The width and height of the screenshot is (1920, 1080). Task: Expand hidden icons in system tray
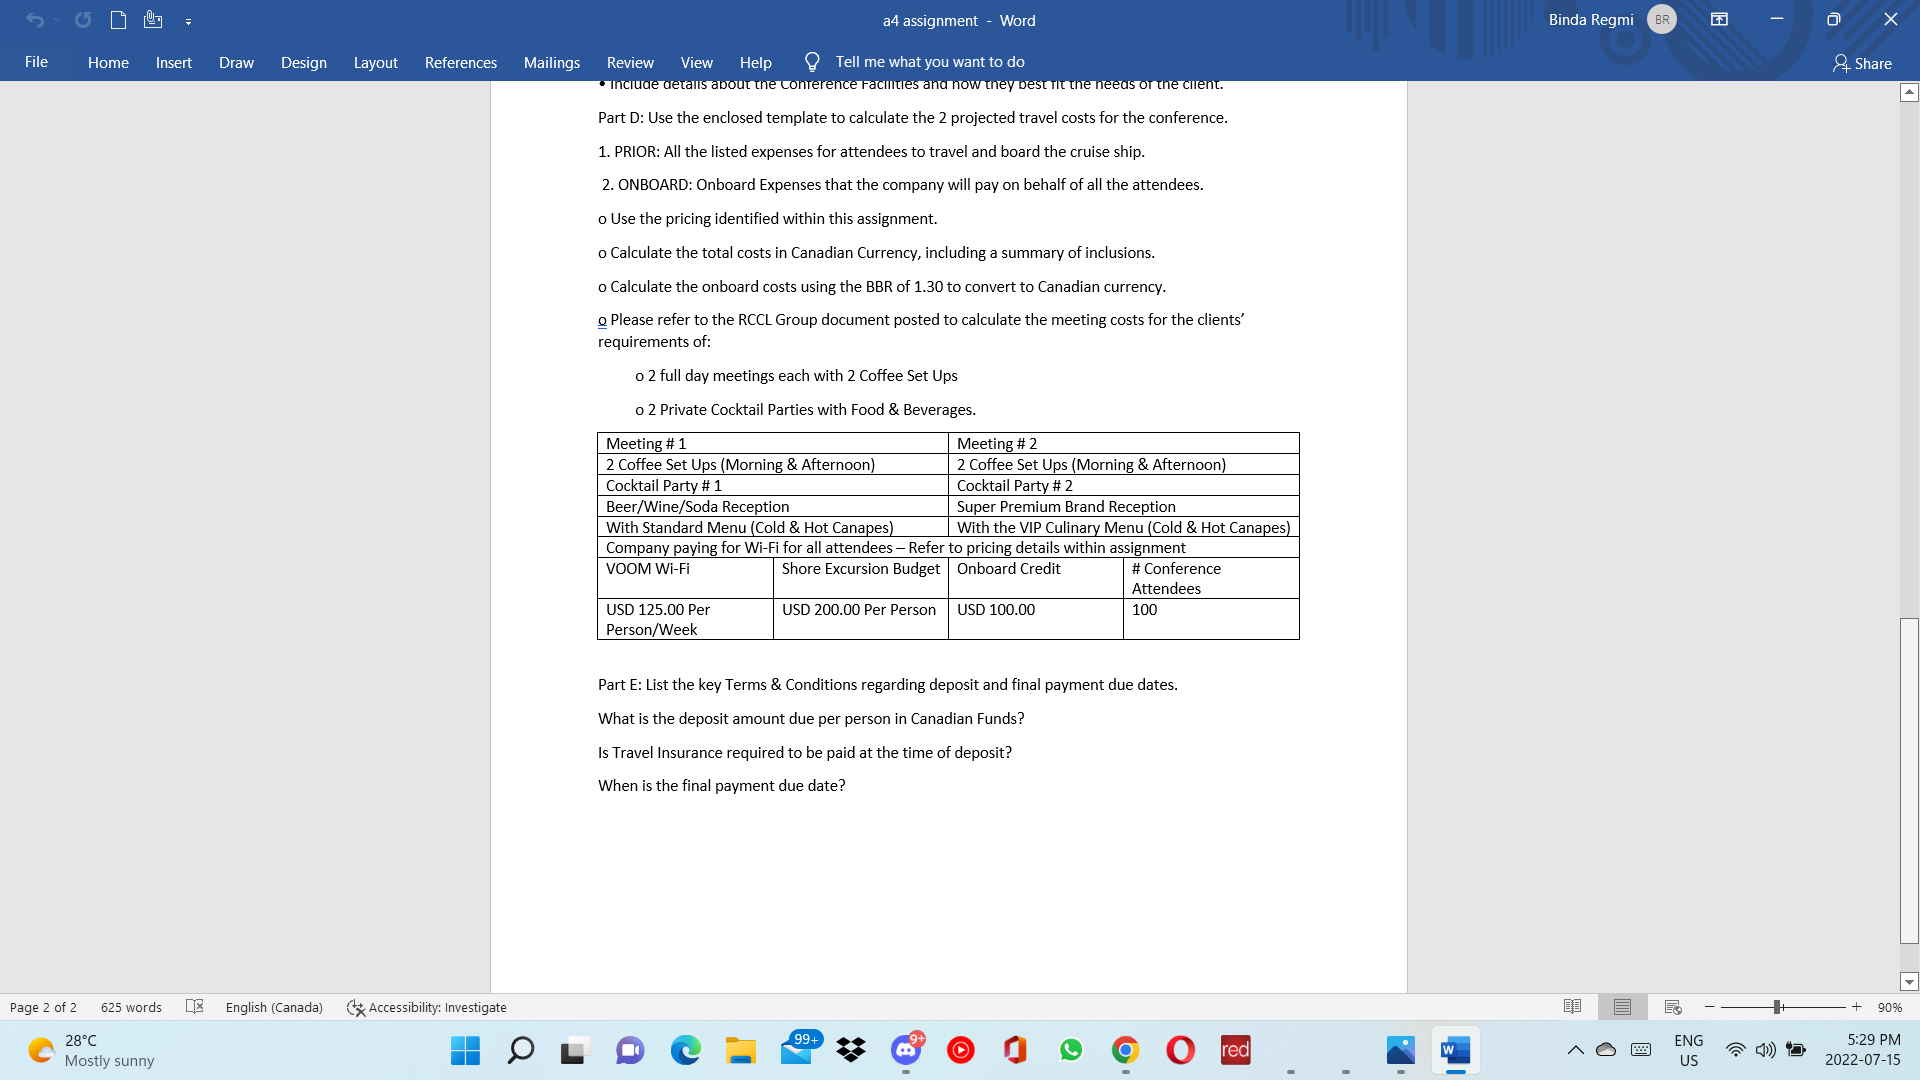pos(1573,1050)
